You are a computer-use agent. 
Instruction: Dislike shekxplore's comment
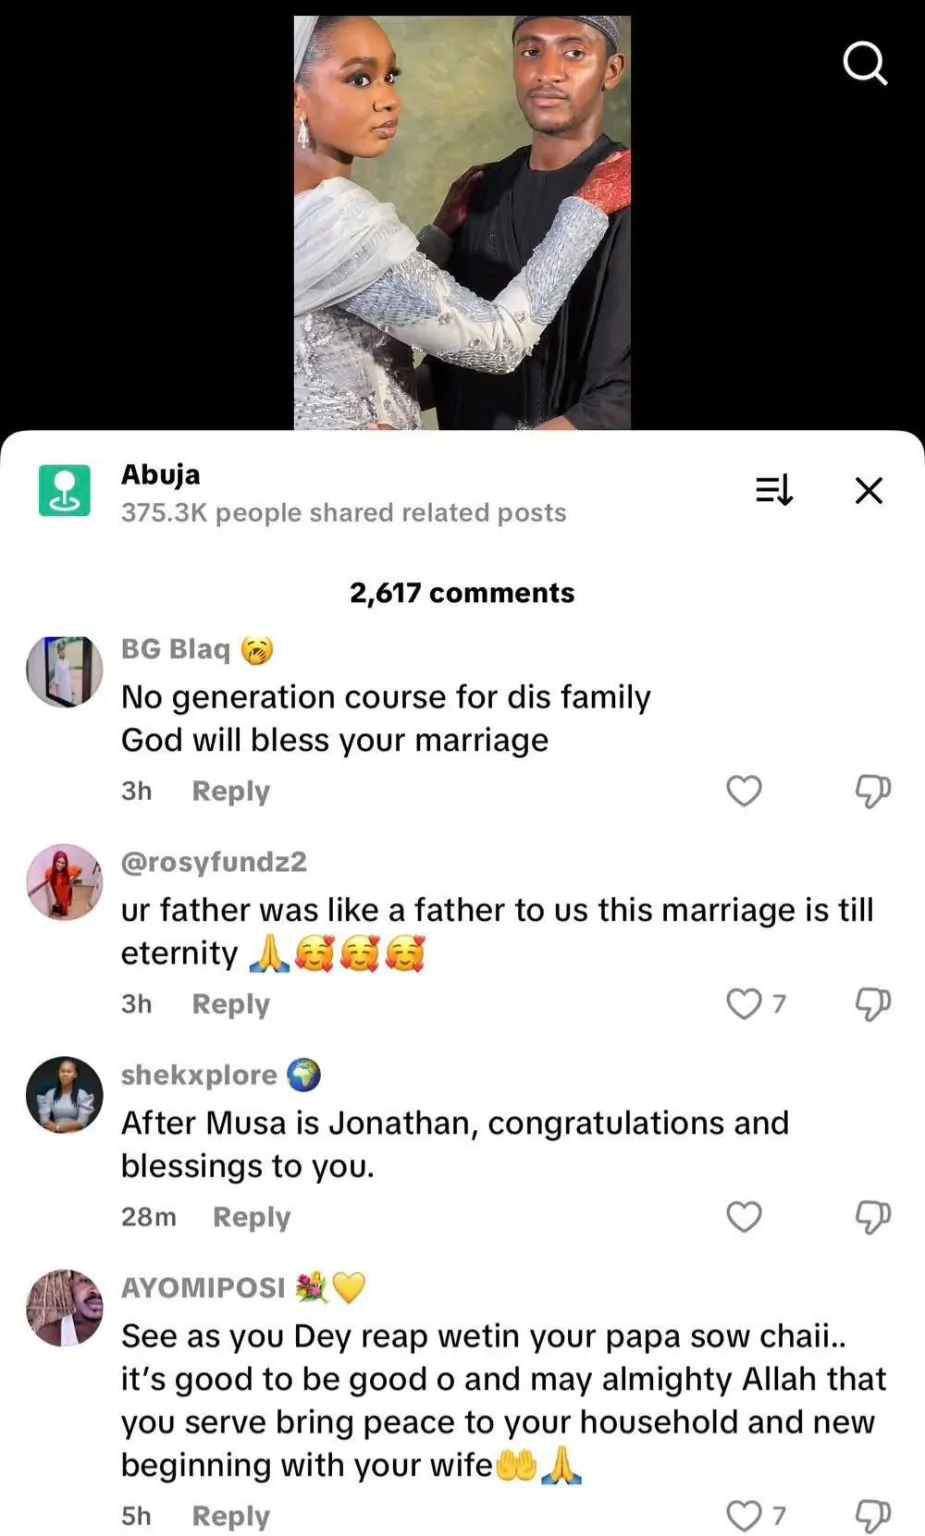pos(872,1217)
